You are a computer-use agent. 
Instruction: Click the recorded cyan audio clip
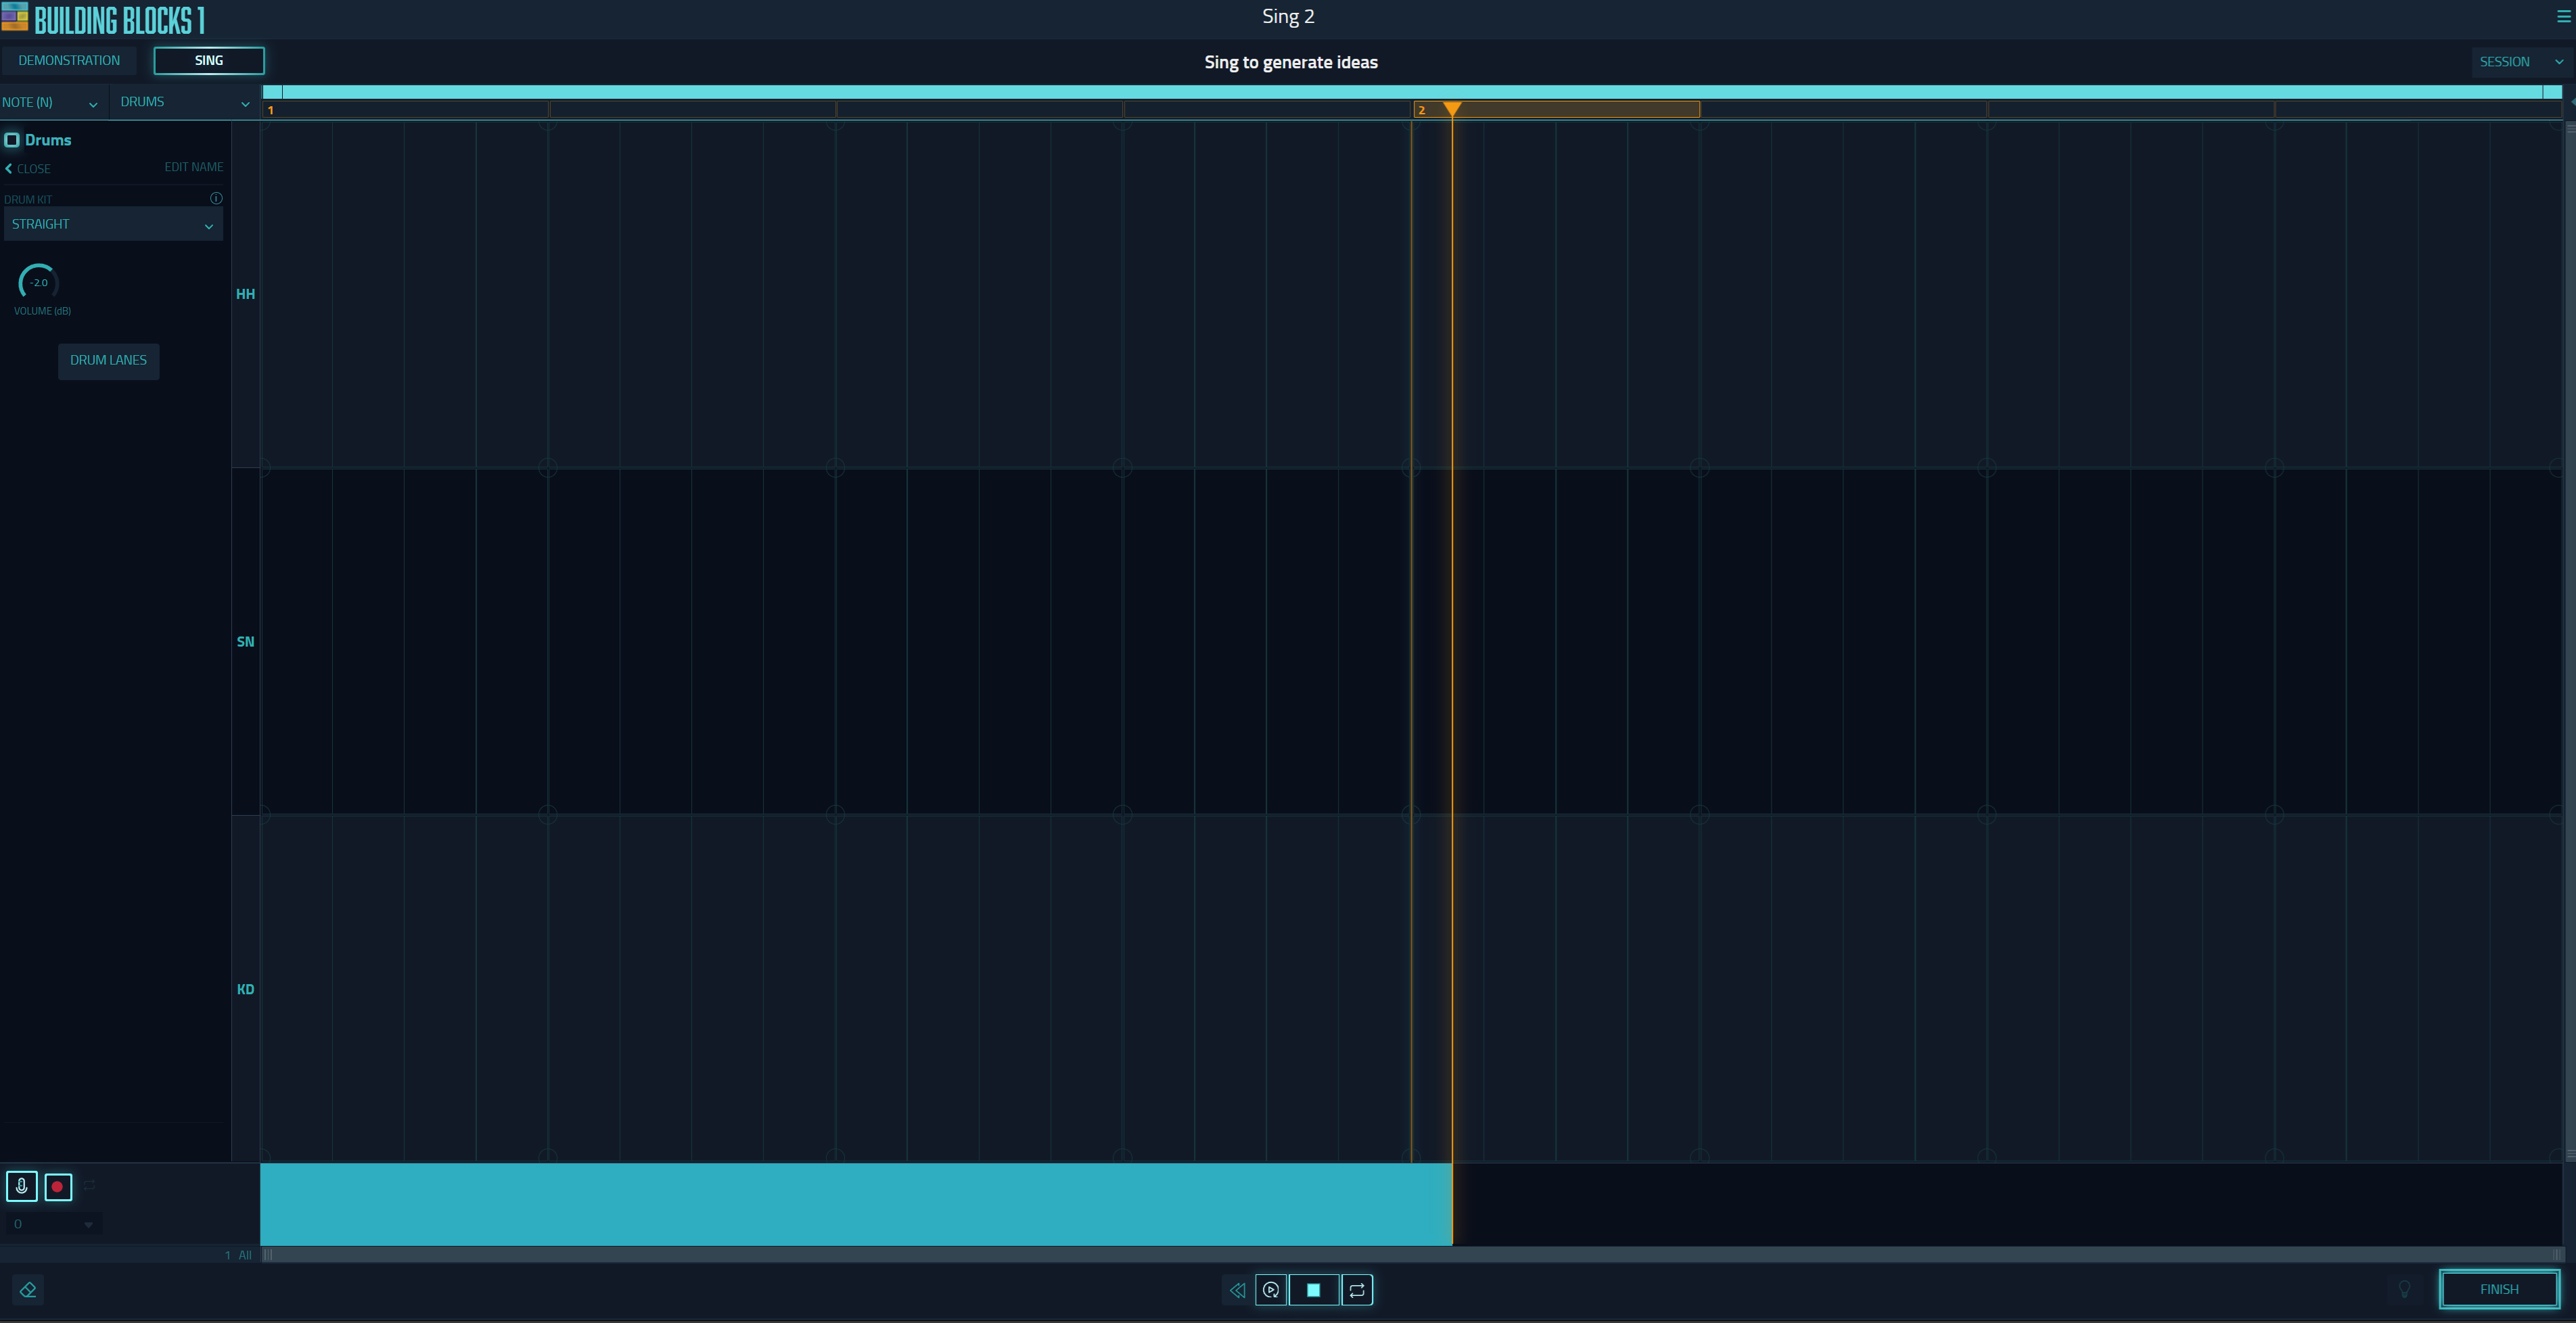point(856,1204)
